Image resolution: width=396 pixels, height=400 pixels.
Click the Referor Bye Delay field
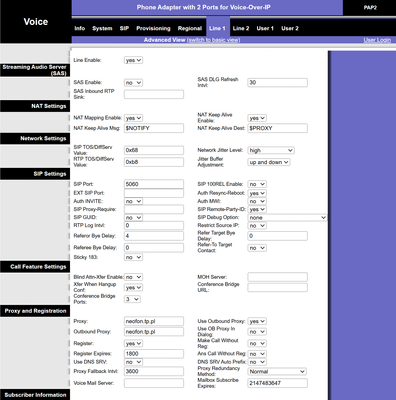point(154,236)
